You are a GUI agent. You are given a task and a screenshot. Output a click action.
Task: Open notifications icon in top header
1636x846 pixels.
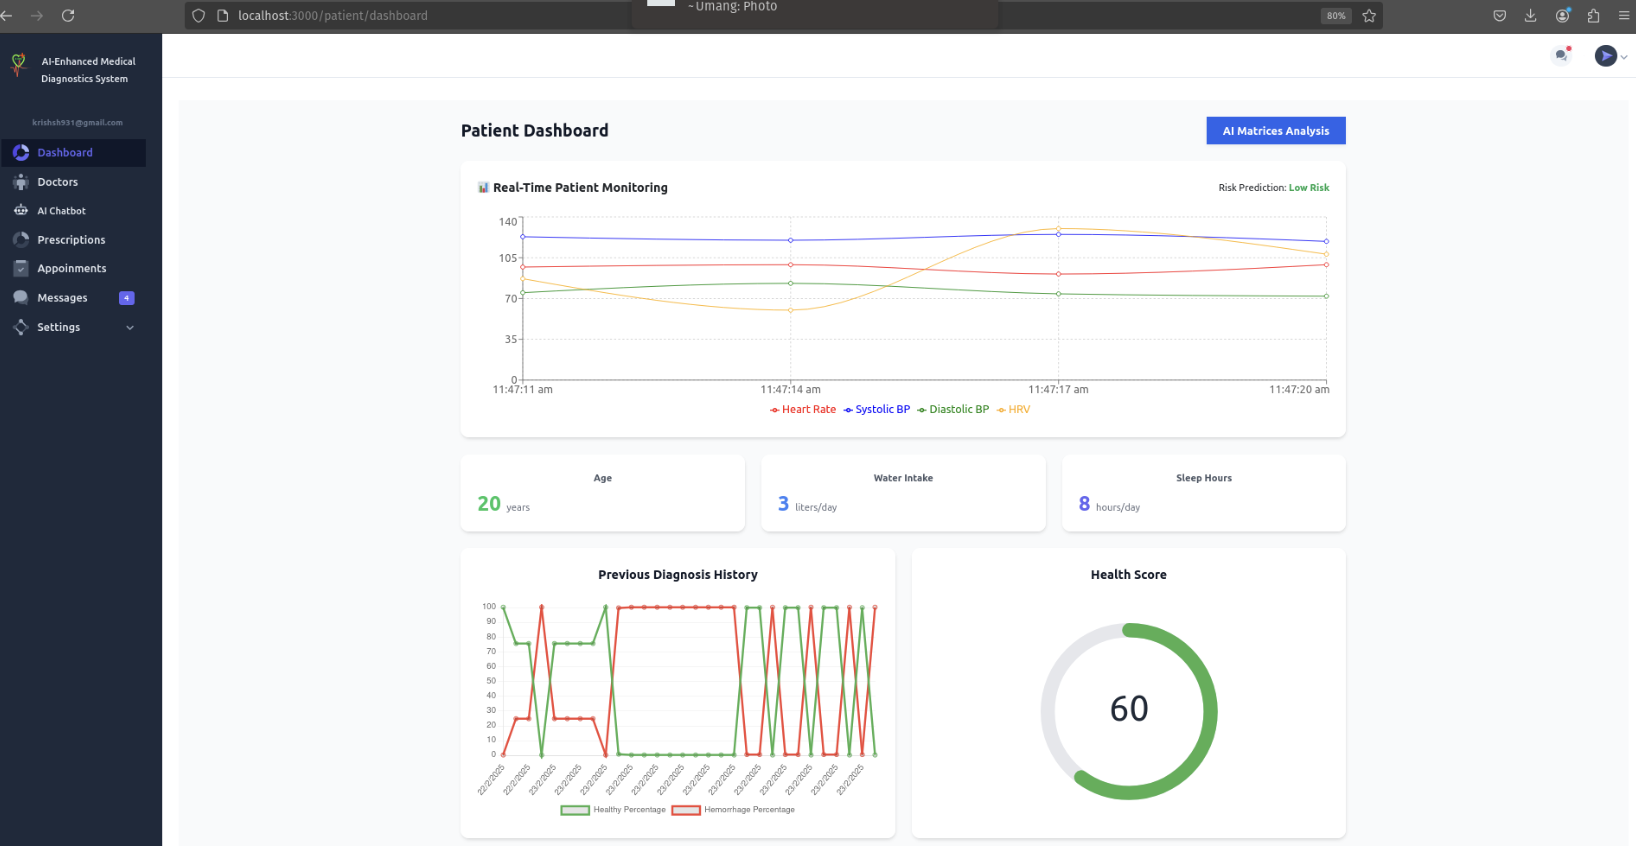[x=1561, y=56]
